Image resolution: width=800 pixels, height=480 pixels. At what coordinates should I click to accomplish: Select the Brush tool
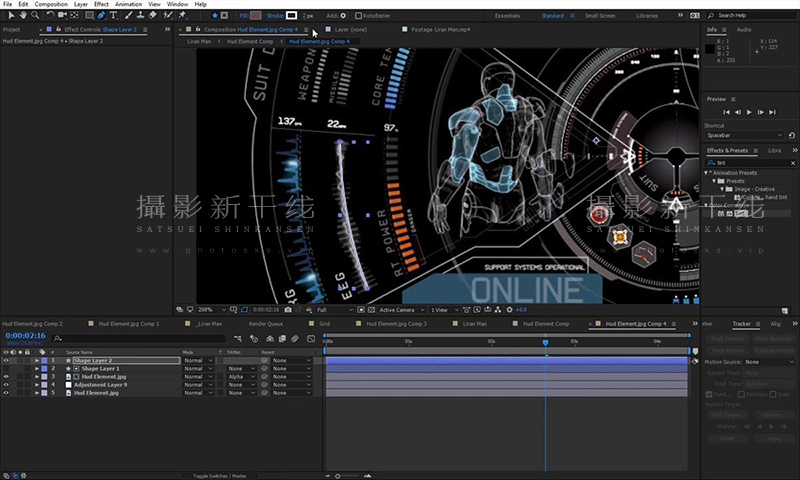[129, 15]
